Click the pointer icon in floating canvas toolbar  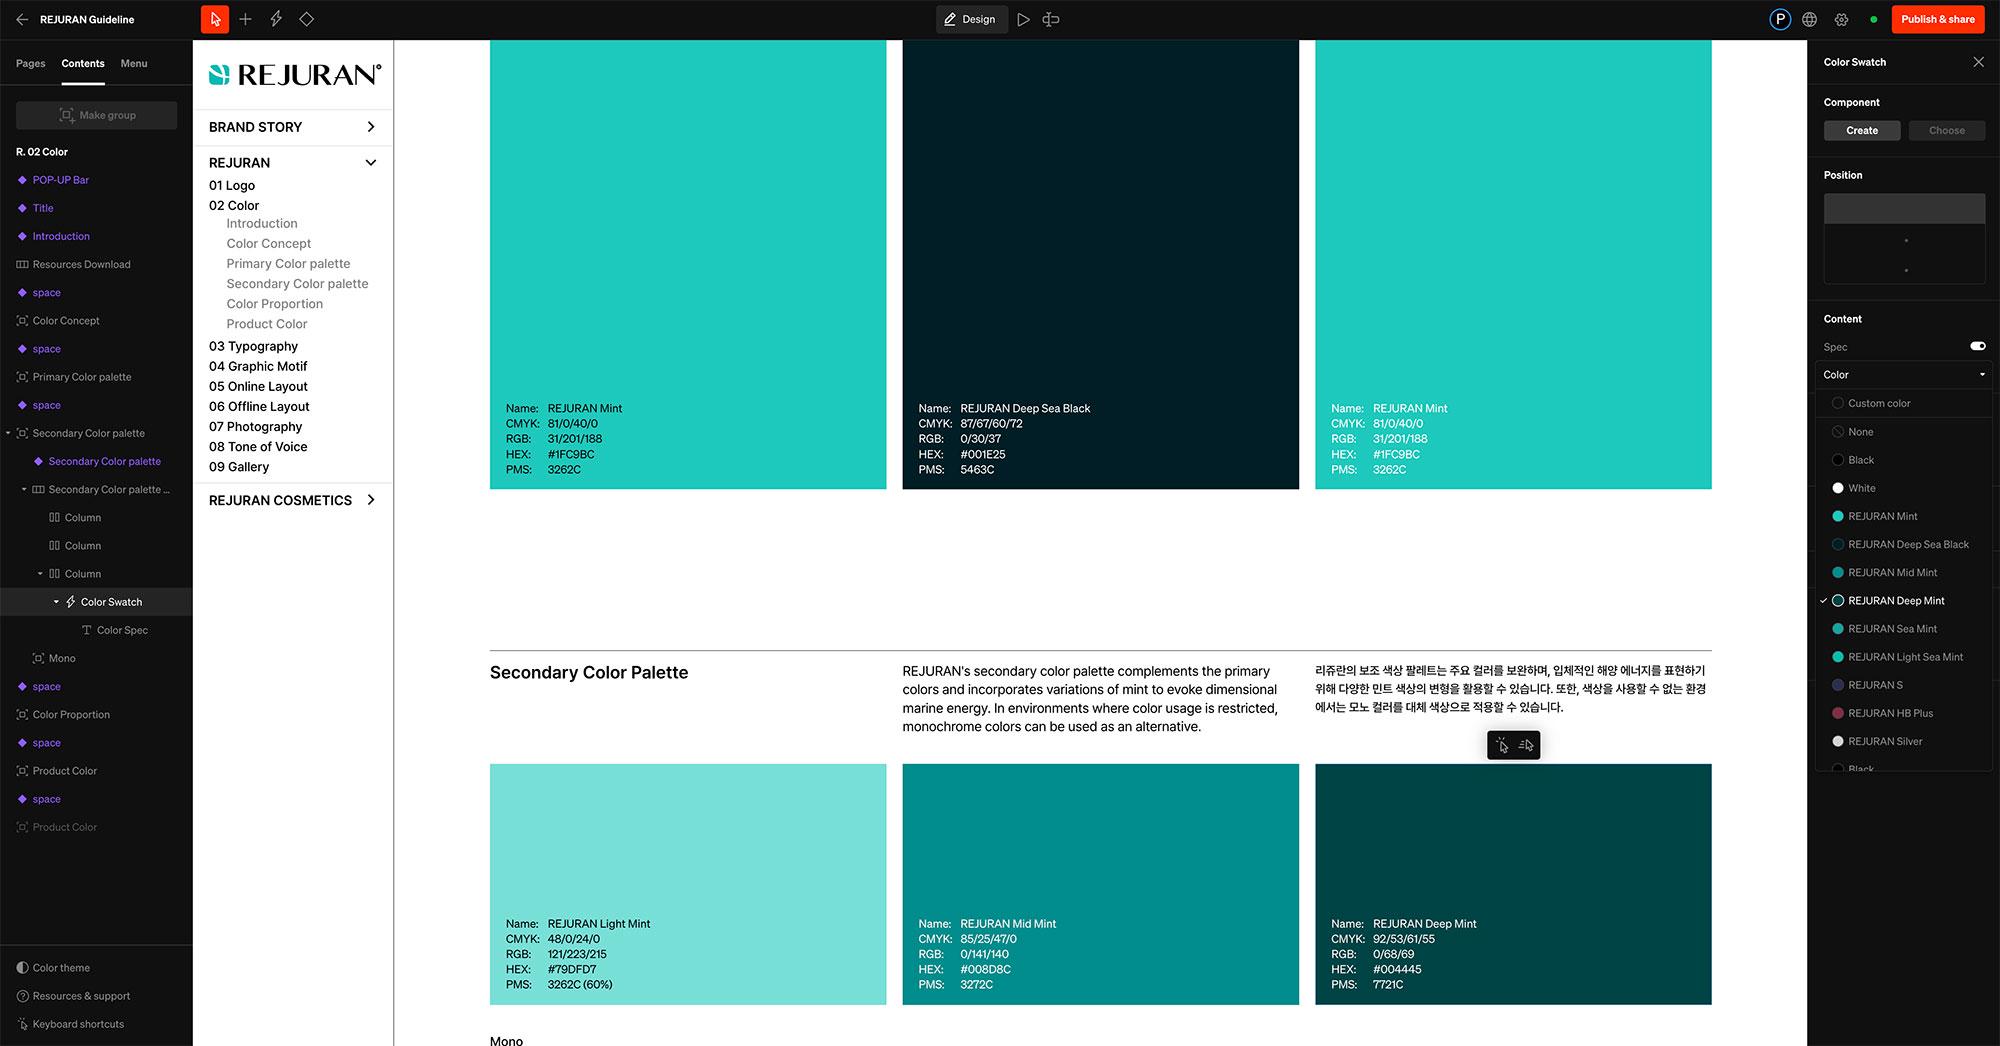(1502, 745)
